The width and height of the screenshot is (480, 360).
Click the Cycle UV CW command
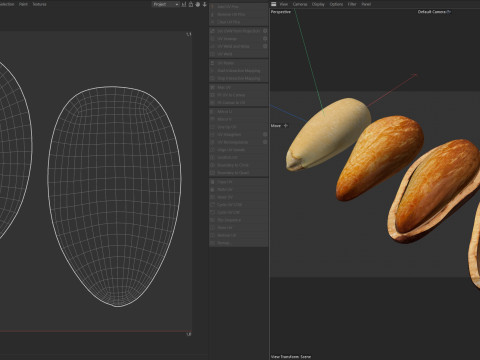click(x=239, y=212)
